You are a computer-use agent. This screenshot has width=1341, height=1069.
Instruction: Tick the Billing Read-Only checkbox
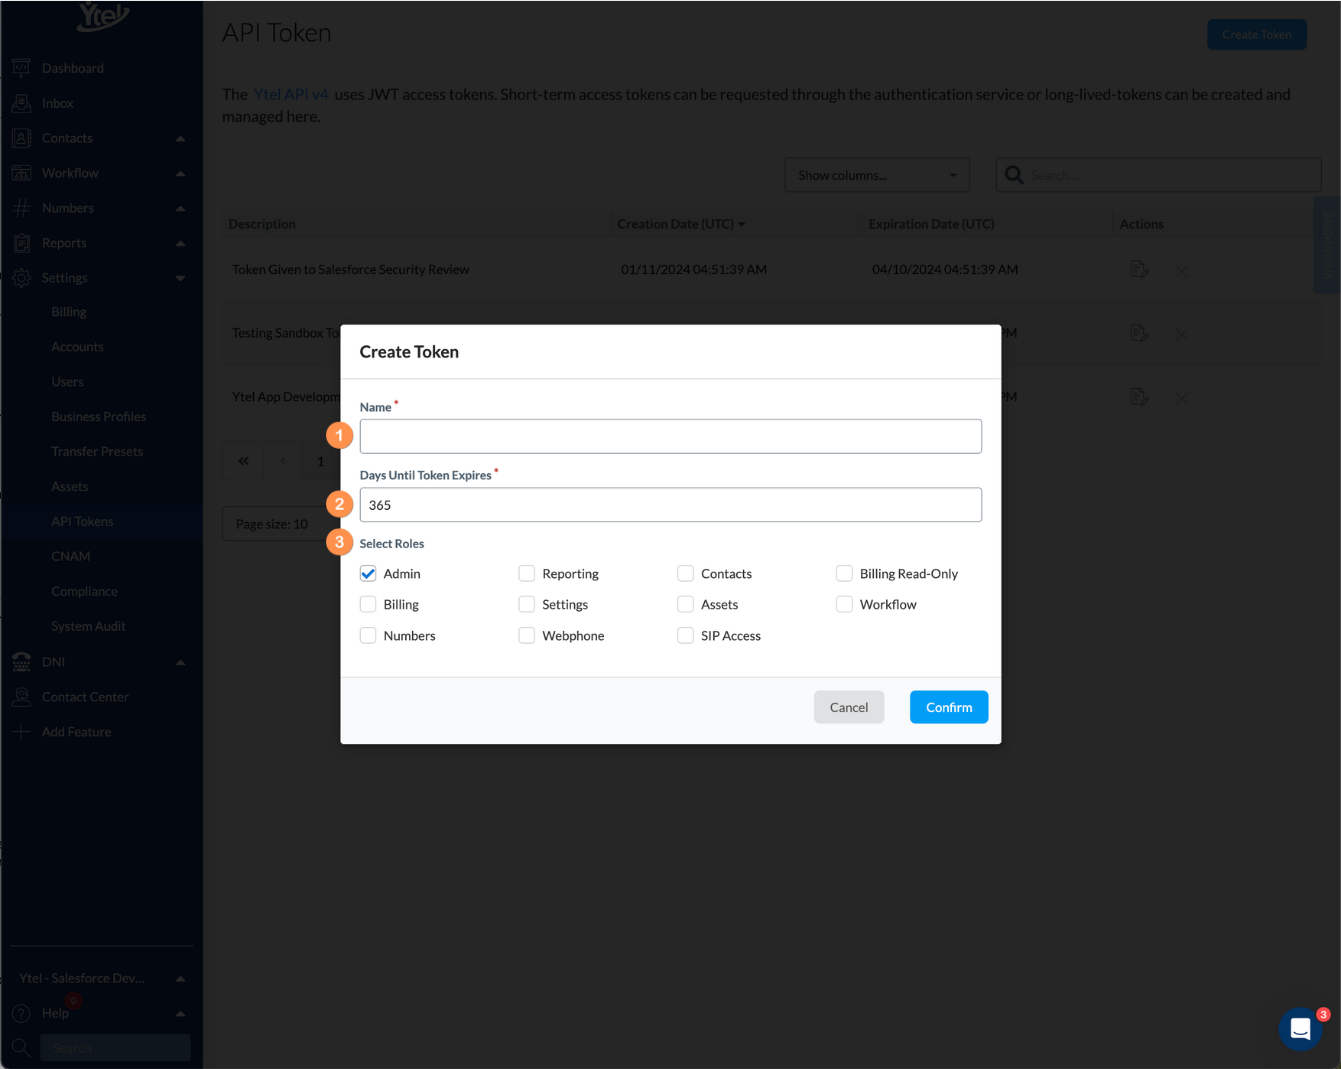click(x=844, y=573)
